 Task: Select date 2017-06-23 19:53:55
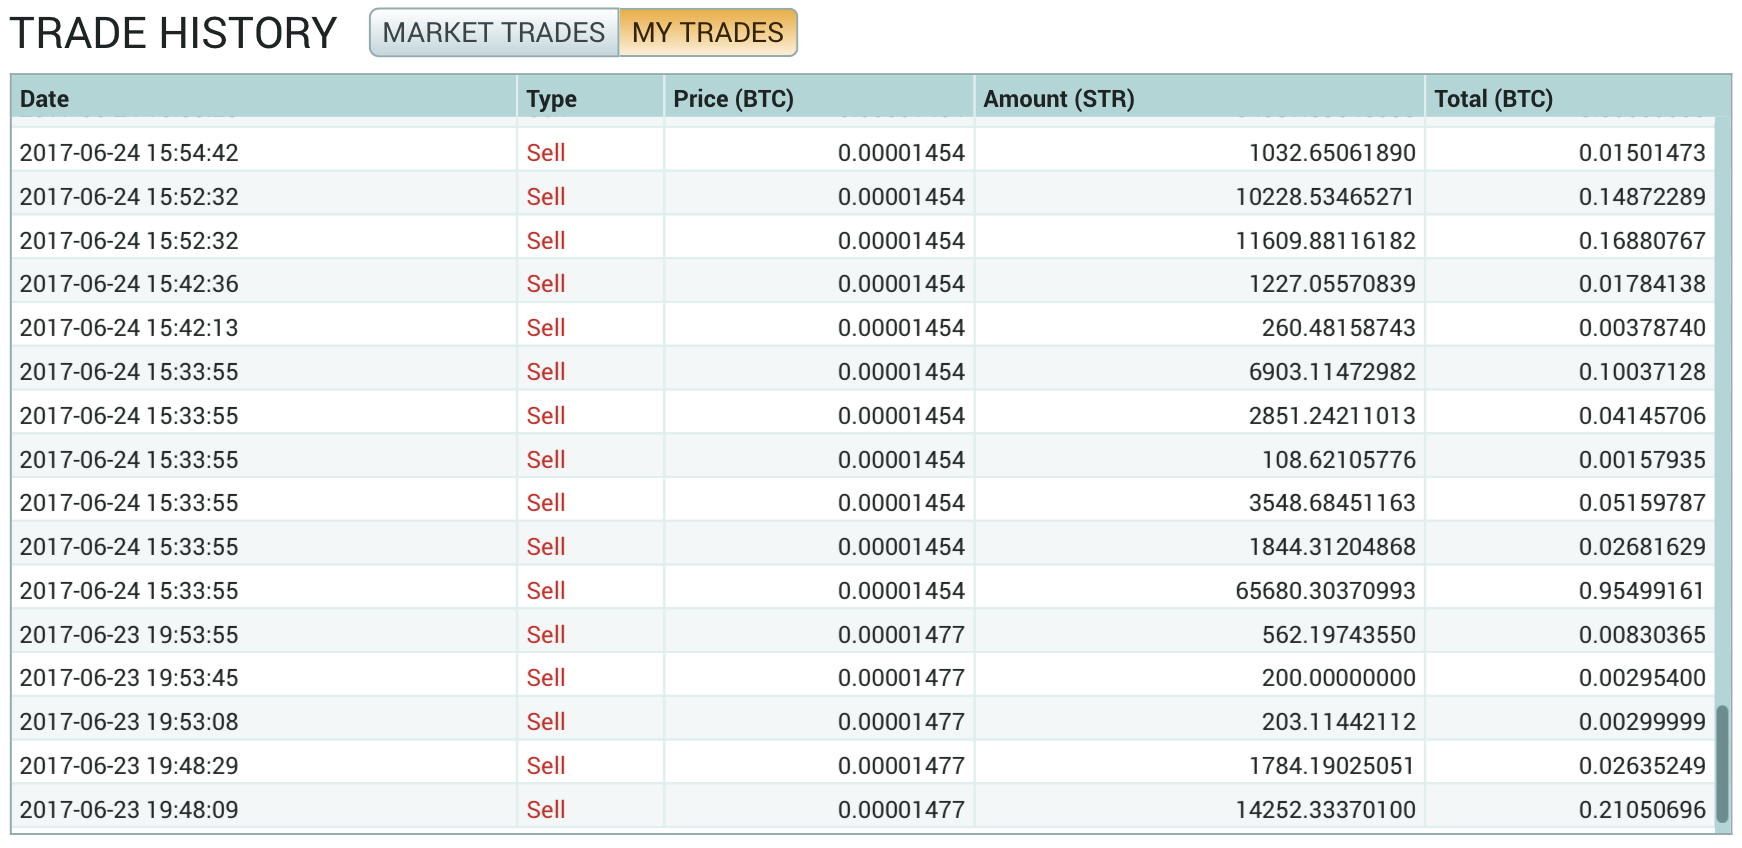(129, 635)
